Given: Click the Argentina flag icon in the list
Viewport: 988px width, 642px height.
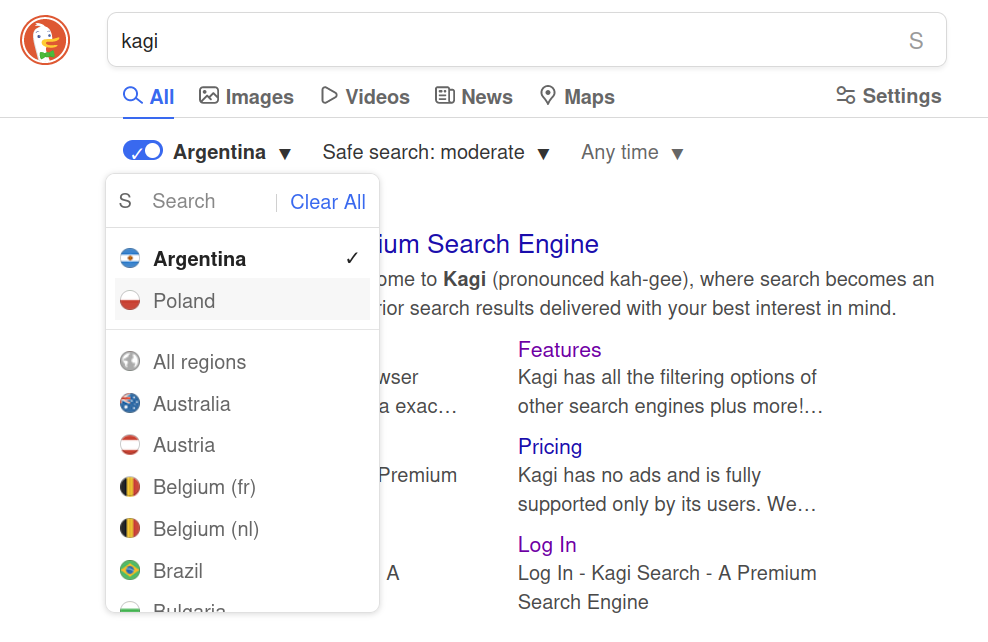Looking at the screenshot, I should click(x=130, y=259).
